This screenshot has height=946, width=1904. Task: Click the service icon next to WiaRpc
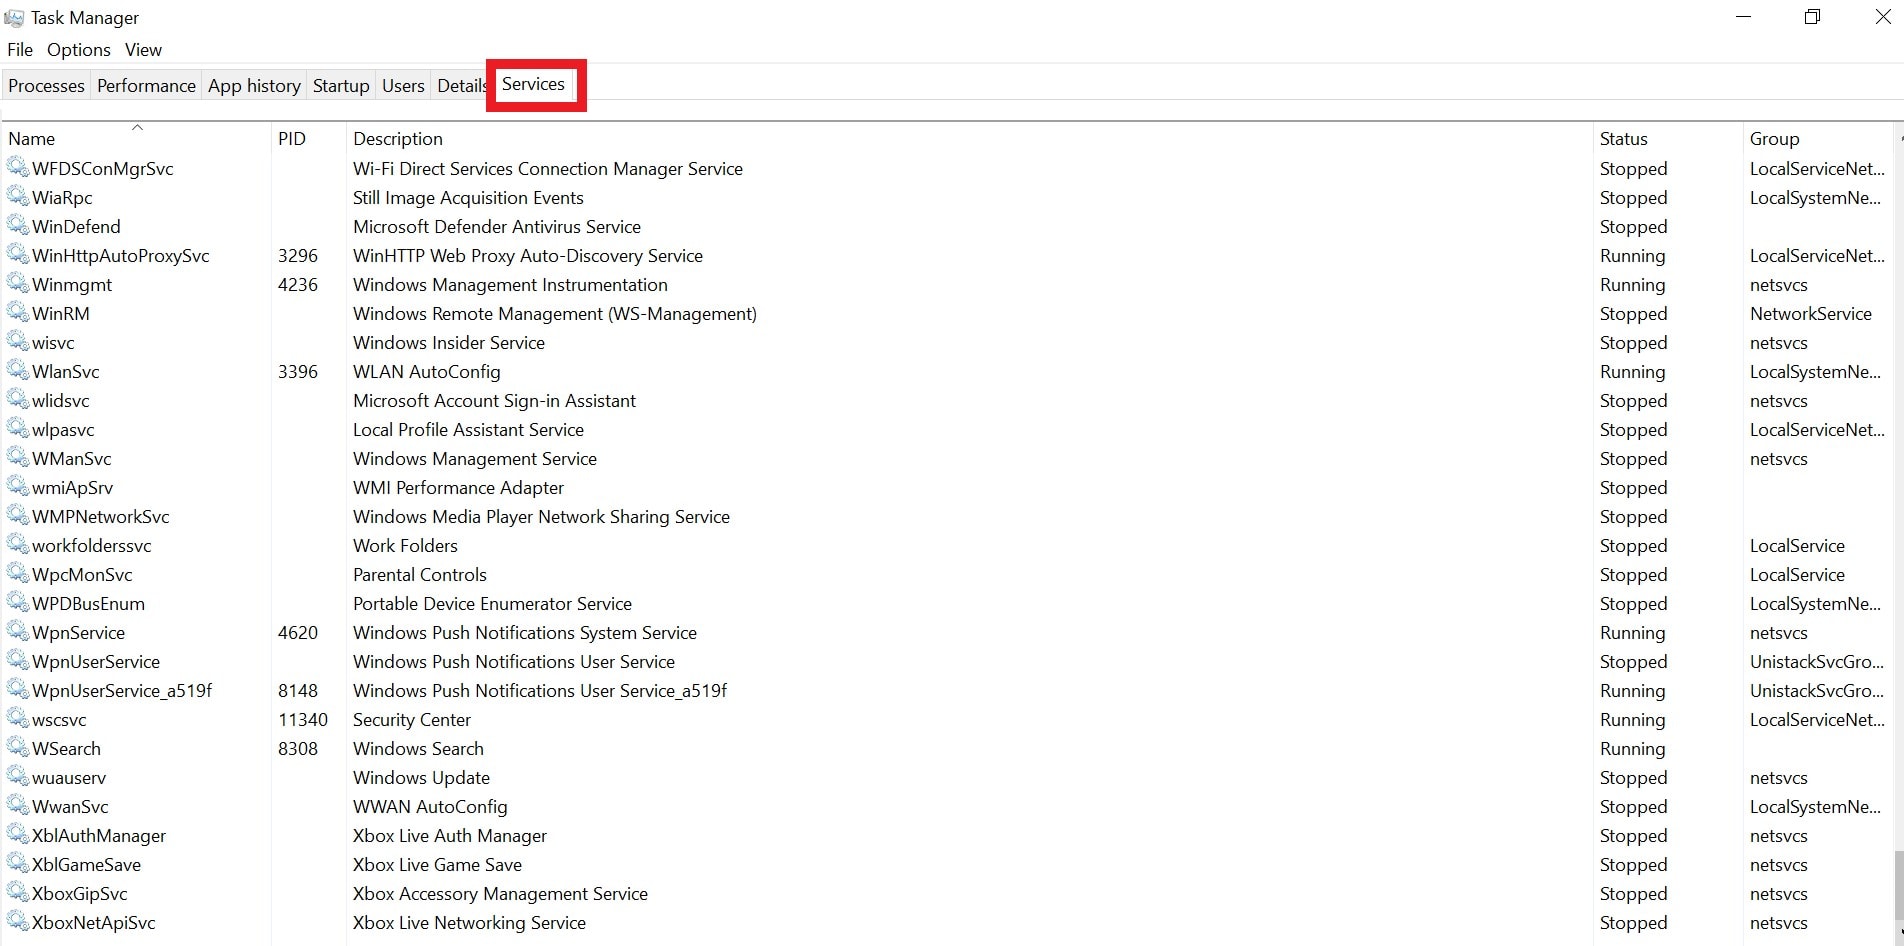pos(18,196)
